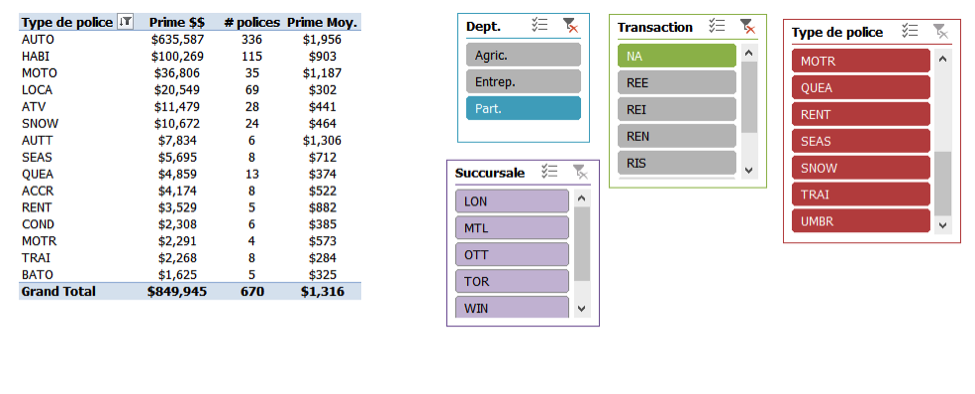Select REI in Transaction slicer
Image resolution: width=975 pixels, height=394 pixels.
677,109
